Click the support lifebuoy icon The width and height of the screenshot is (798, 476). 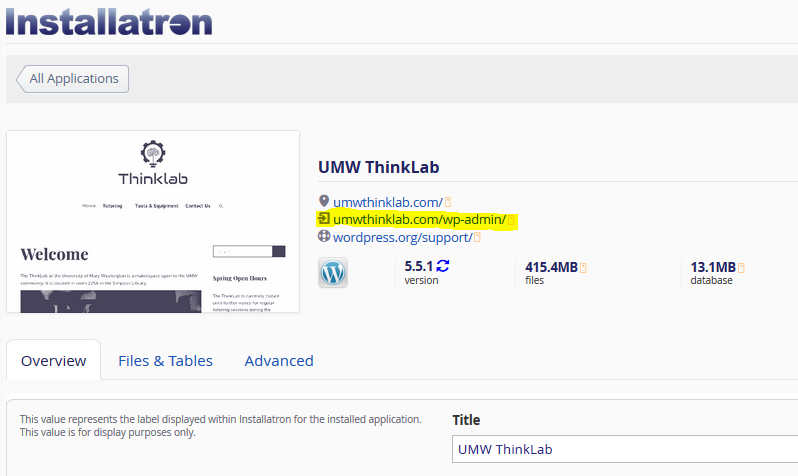tap(324, 236)
